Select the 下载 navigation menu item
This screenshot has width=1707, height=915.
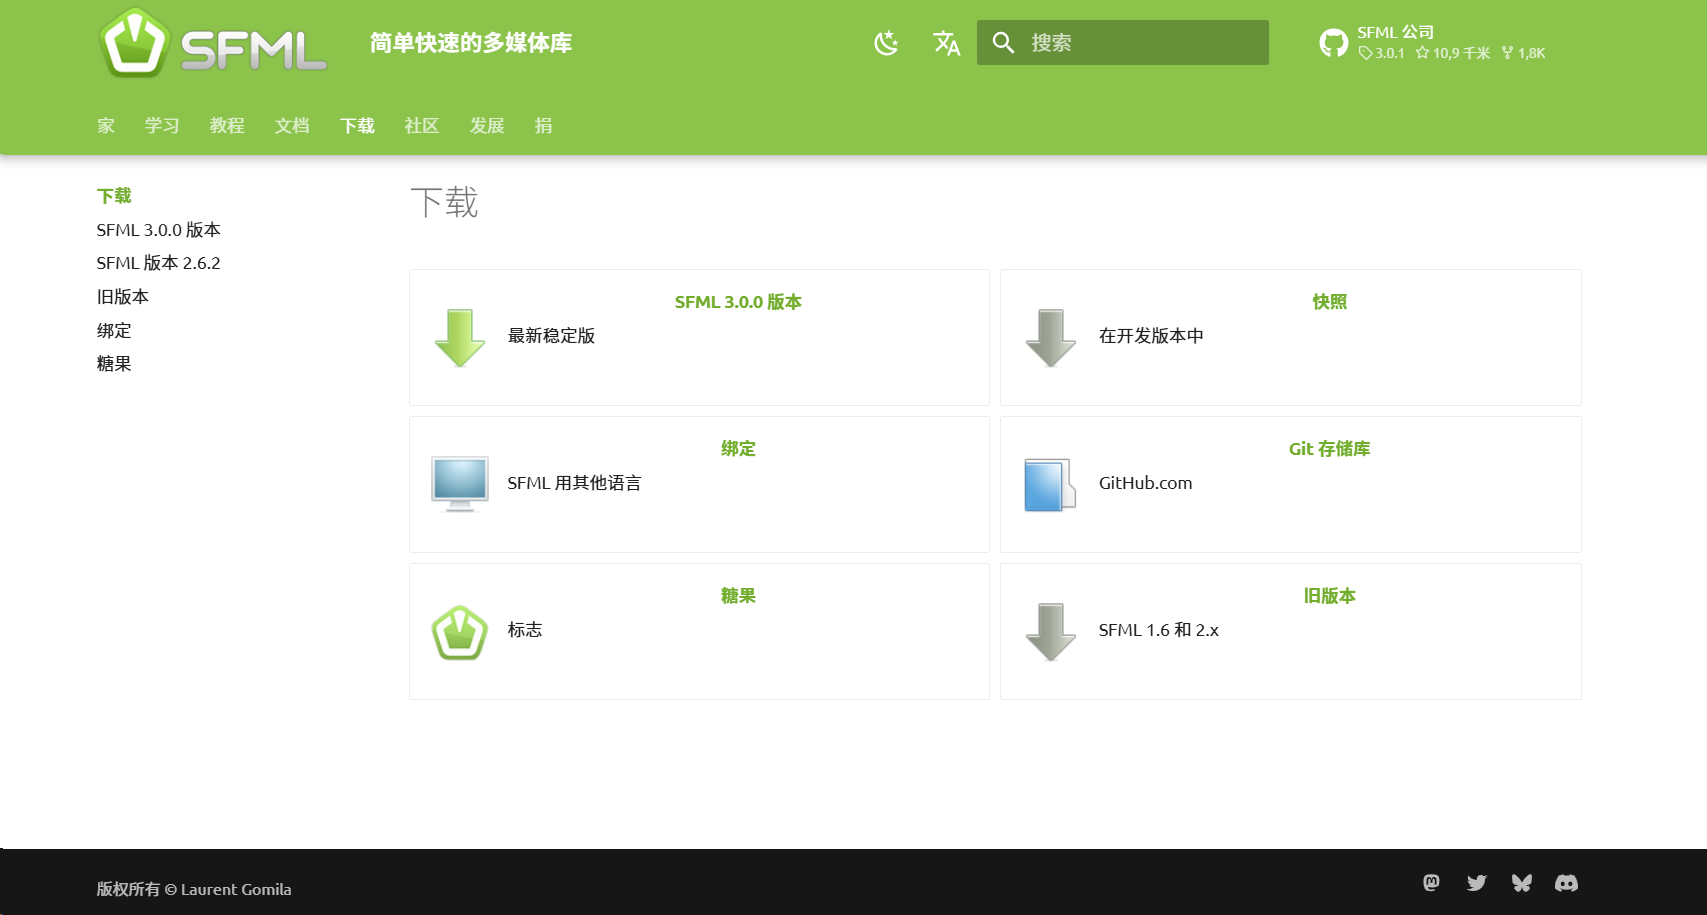(x=357, y=126)
